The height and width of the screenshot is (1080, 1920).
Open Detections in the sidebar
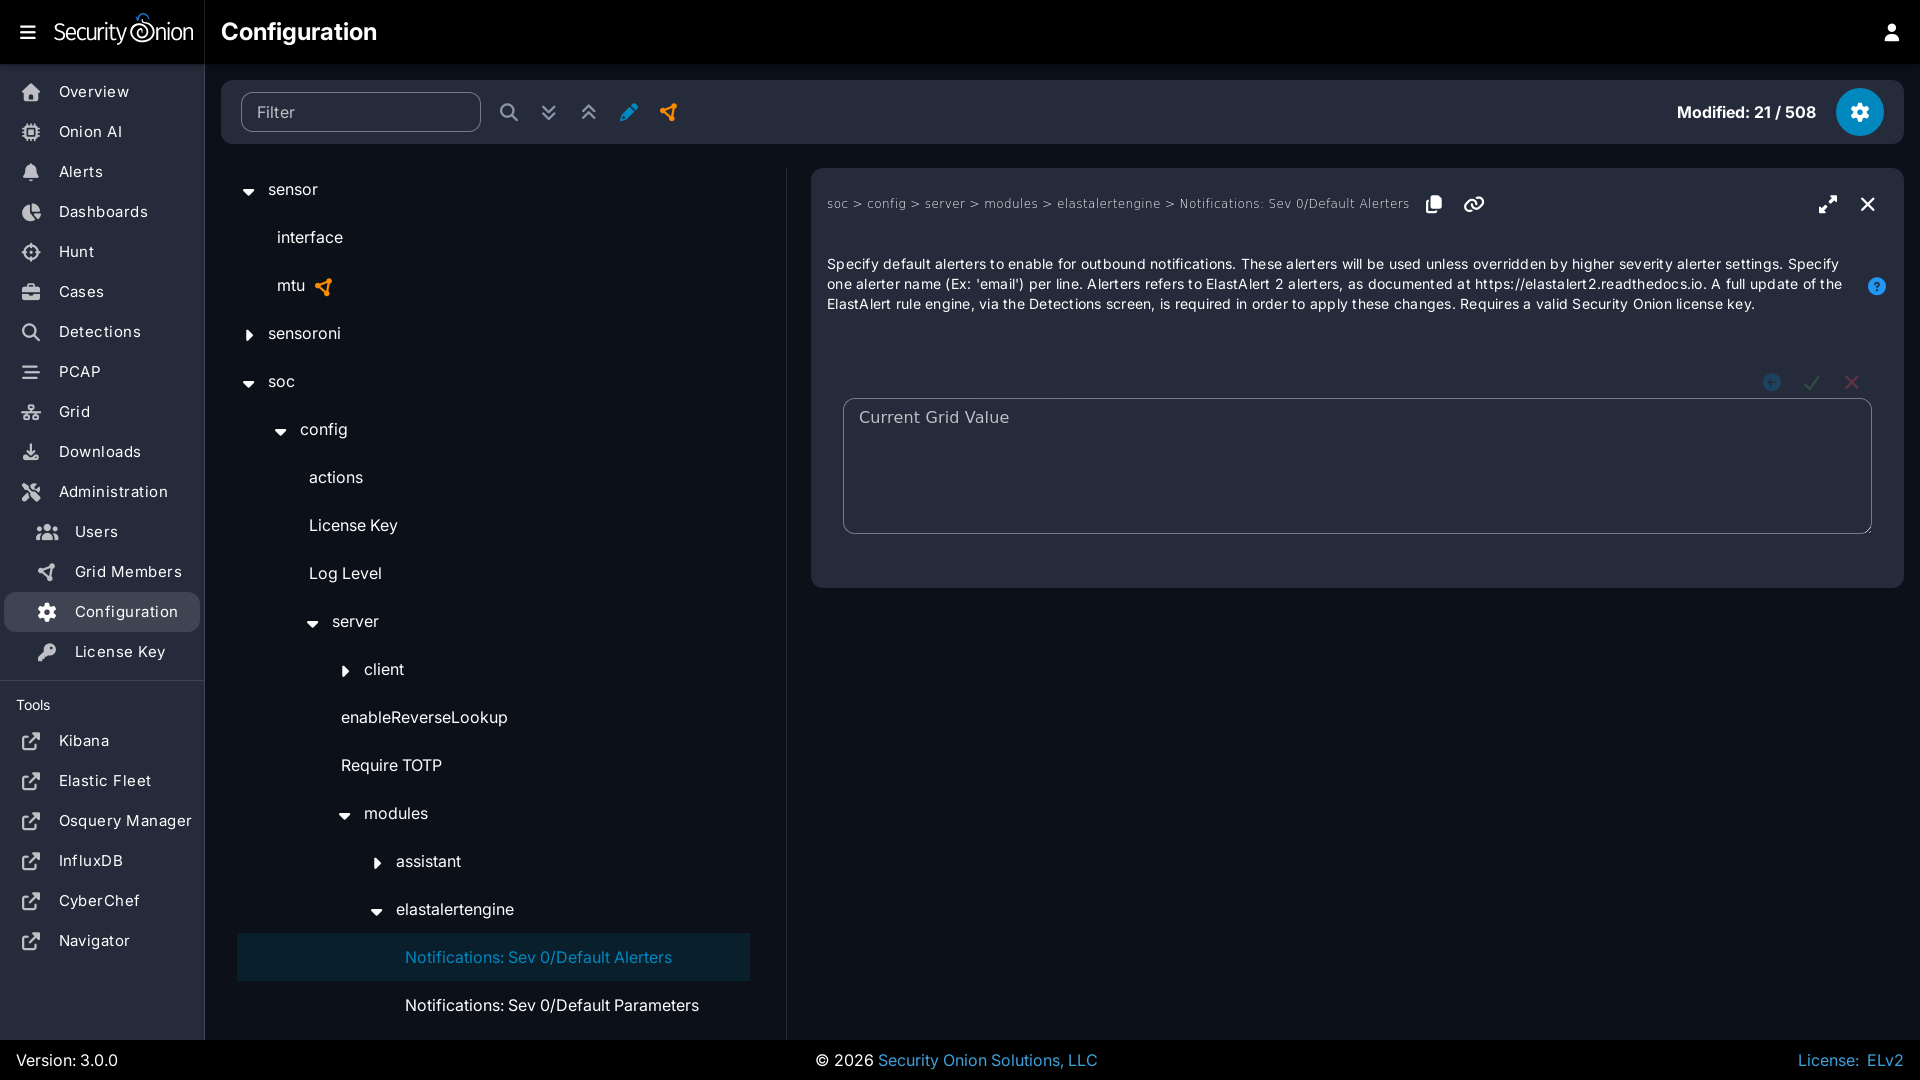[99, 332]
